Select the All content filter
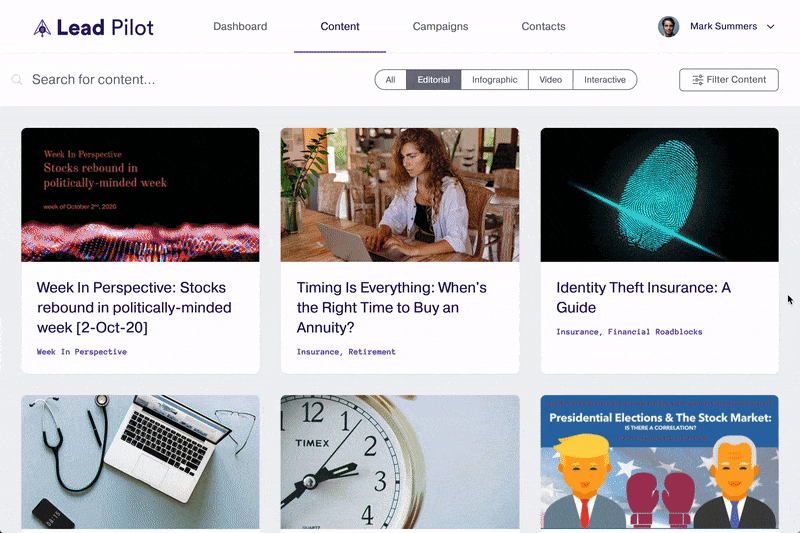800x533 pixels. 390,80
